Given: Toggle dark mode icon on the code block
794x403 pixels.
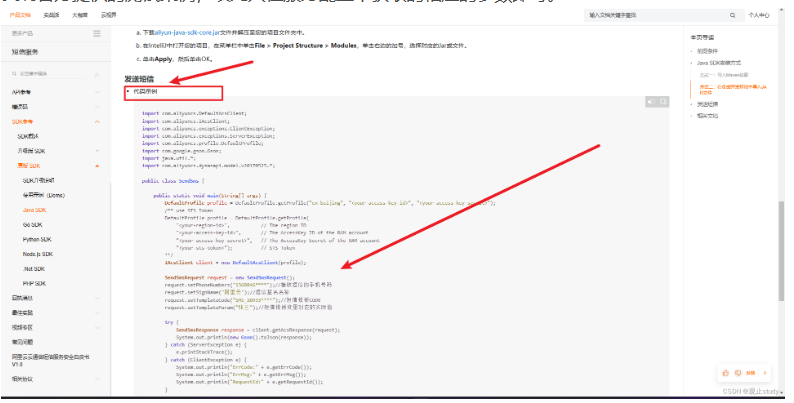Looking at the screenshot, I should [651, 102].
